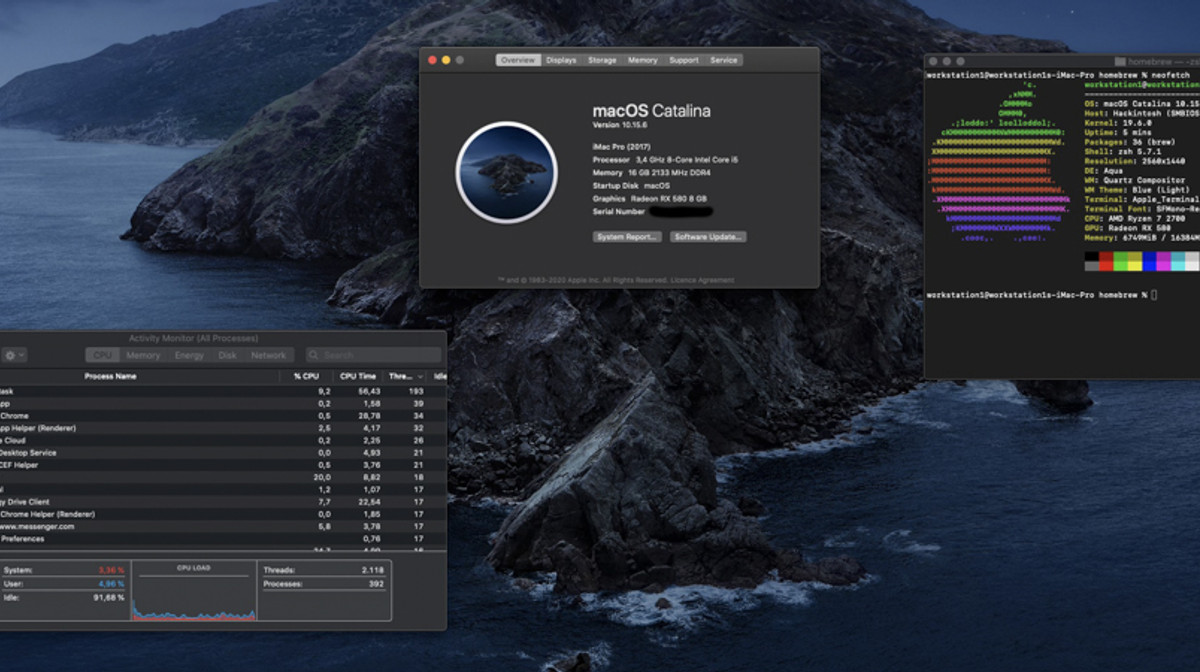The height and width of the screenshot is (672, 1200).
Task: Open the Support tab
Action: (x=684, y=60)
